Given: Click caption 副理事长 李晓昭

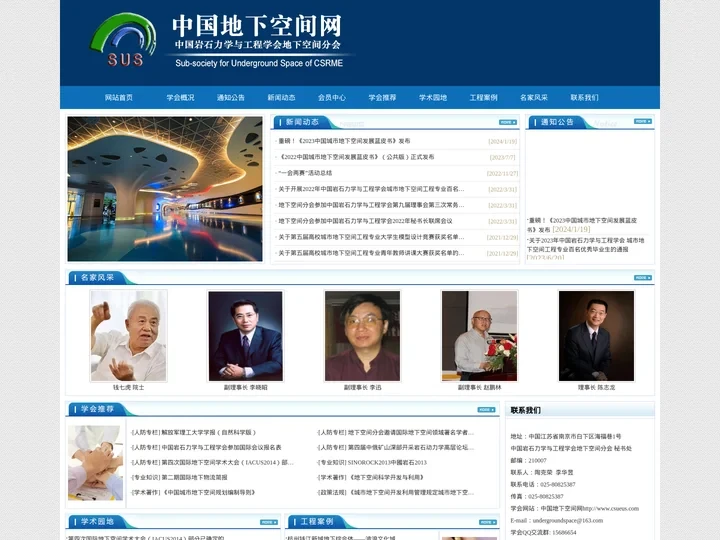Looking at the screenshot, I should pos(245,388).
